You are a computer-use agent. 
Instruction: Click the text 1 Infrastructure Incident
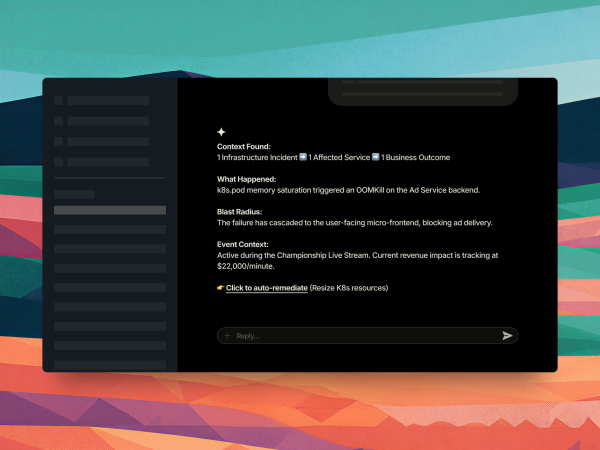(x=257, y=157)
